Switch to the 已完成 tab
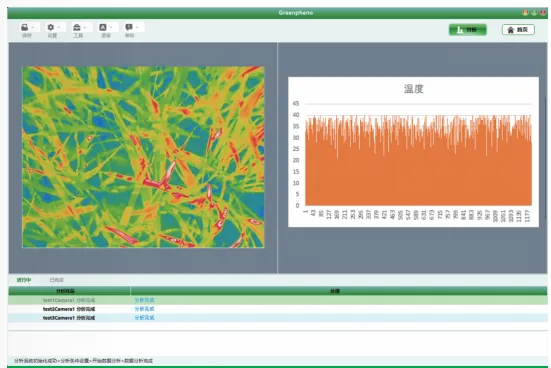Viewport: 551px width, 368px height. coord(56,280)
